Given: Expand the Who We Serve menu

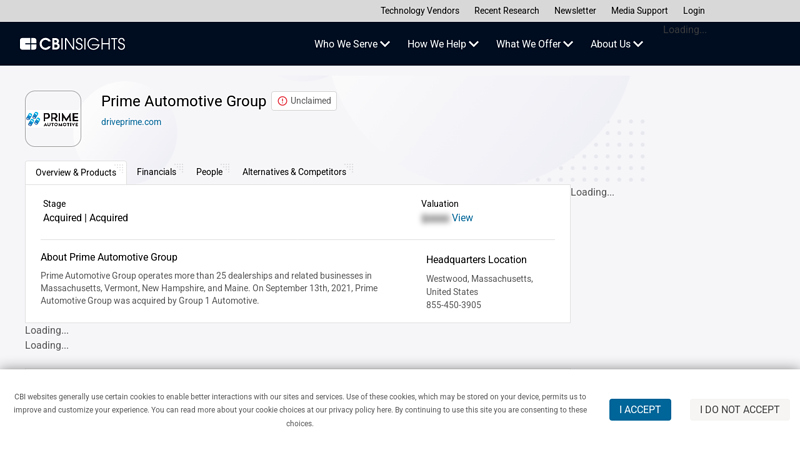Looking at the screenshot, I should pos(352,44).
